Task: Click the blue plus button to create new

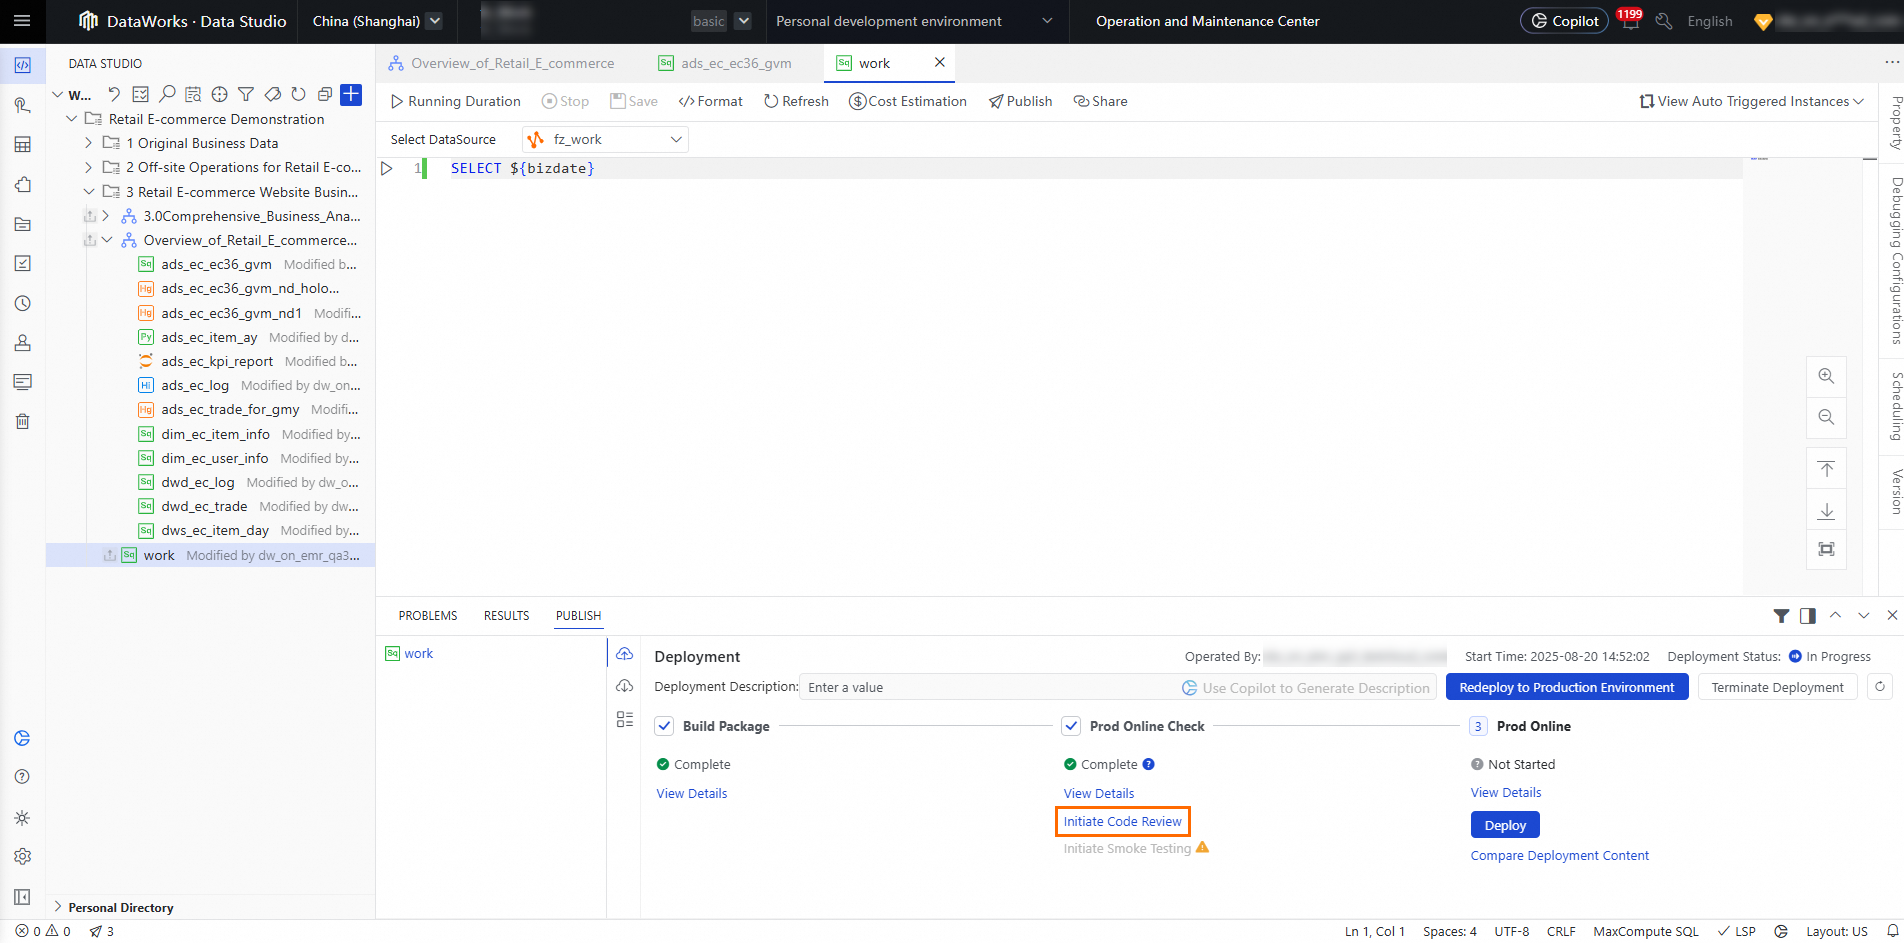Action: 351,94
